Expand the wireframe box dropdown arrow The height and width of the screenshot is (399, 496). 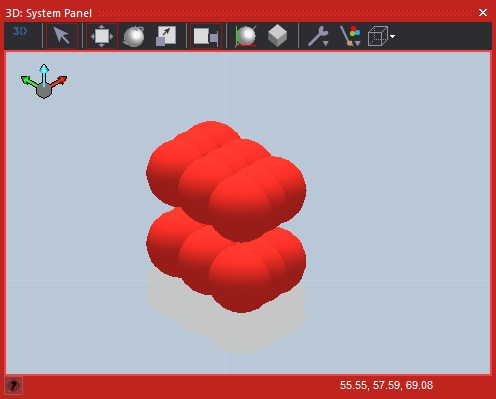click(x=392, y=36)
